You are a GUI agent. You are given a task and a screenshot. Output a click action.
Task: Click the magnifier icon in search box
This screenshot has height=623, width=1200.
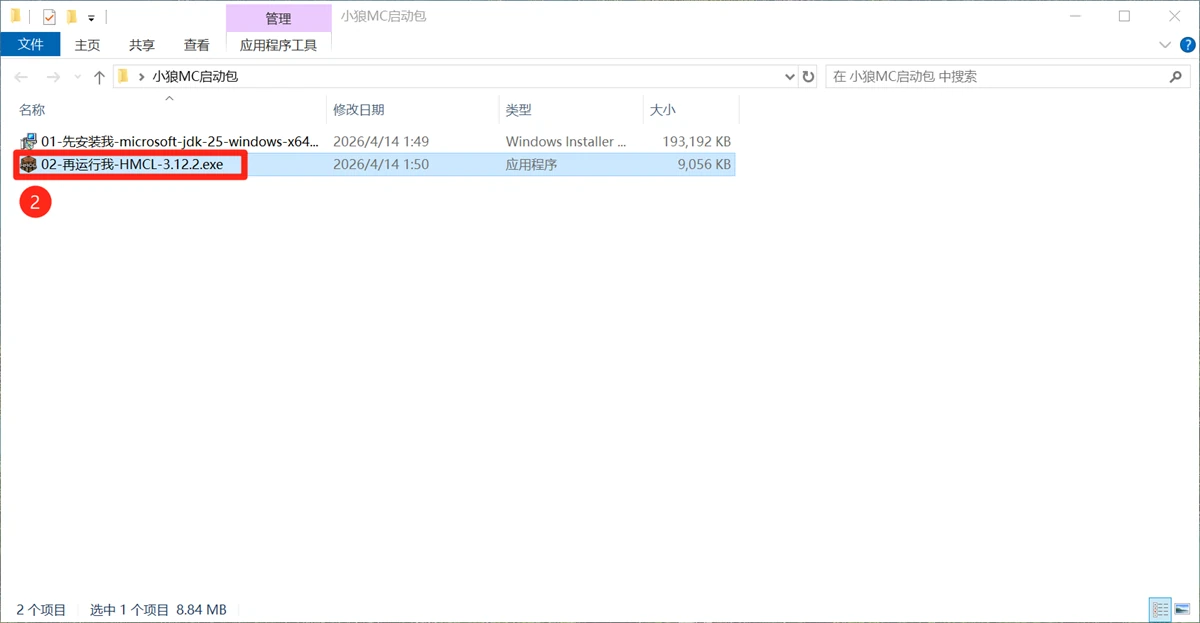point(1176,77)
